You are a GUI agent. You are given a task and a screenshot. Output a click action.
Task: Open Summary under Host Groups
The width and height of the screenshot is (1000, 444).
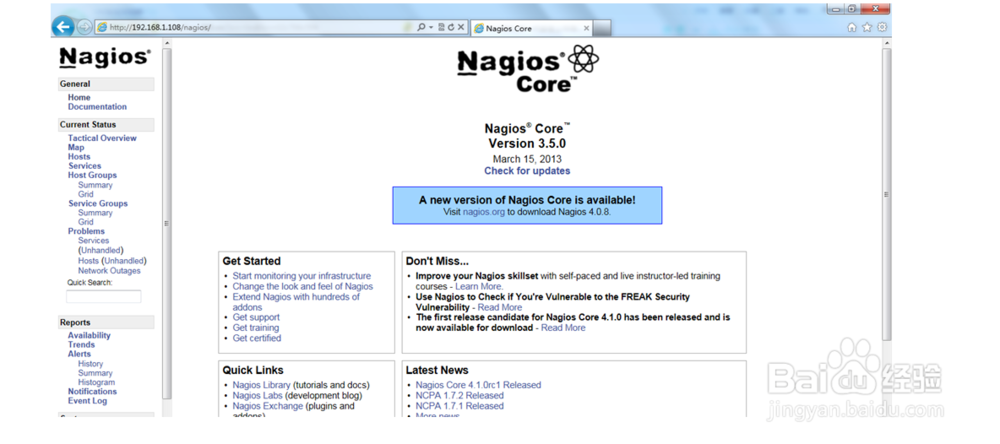tap(95, 185)
